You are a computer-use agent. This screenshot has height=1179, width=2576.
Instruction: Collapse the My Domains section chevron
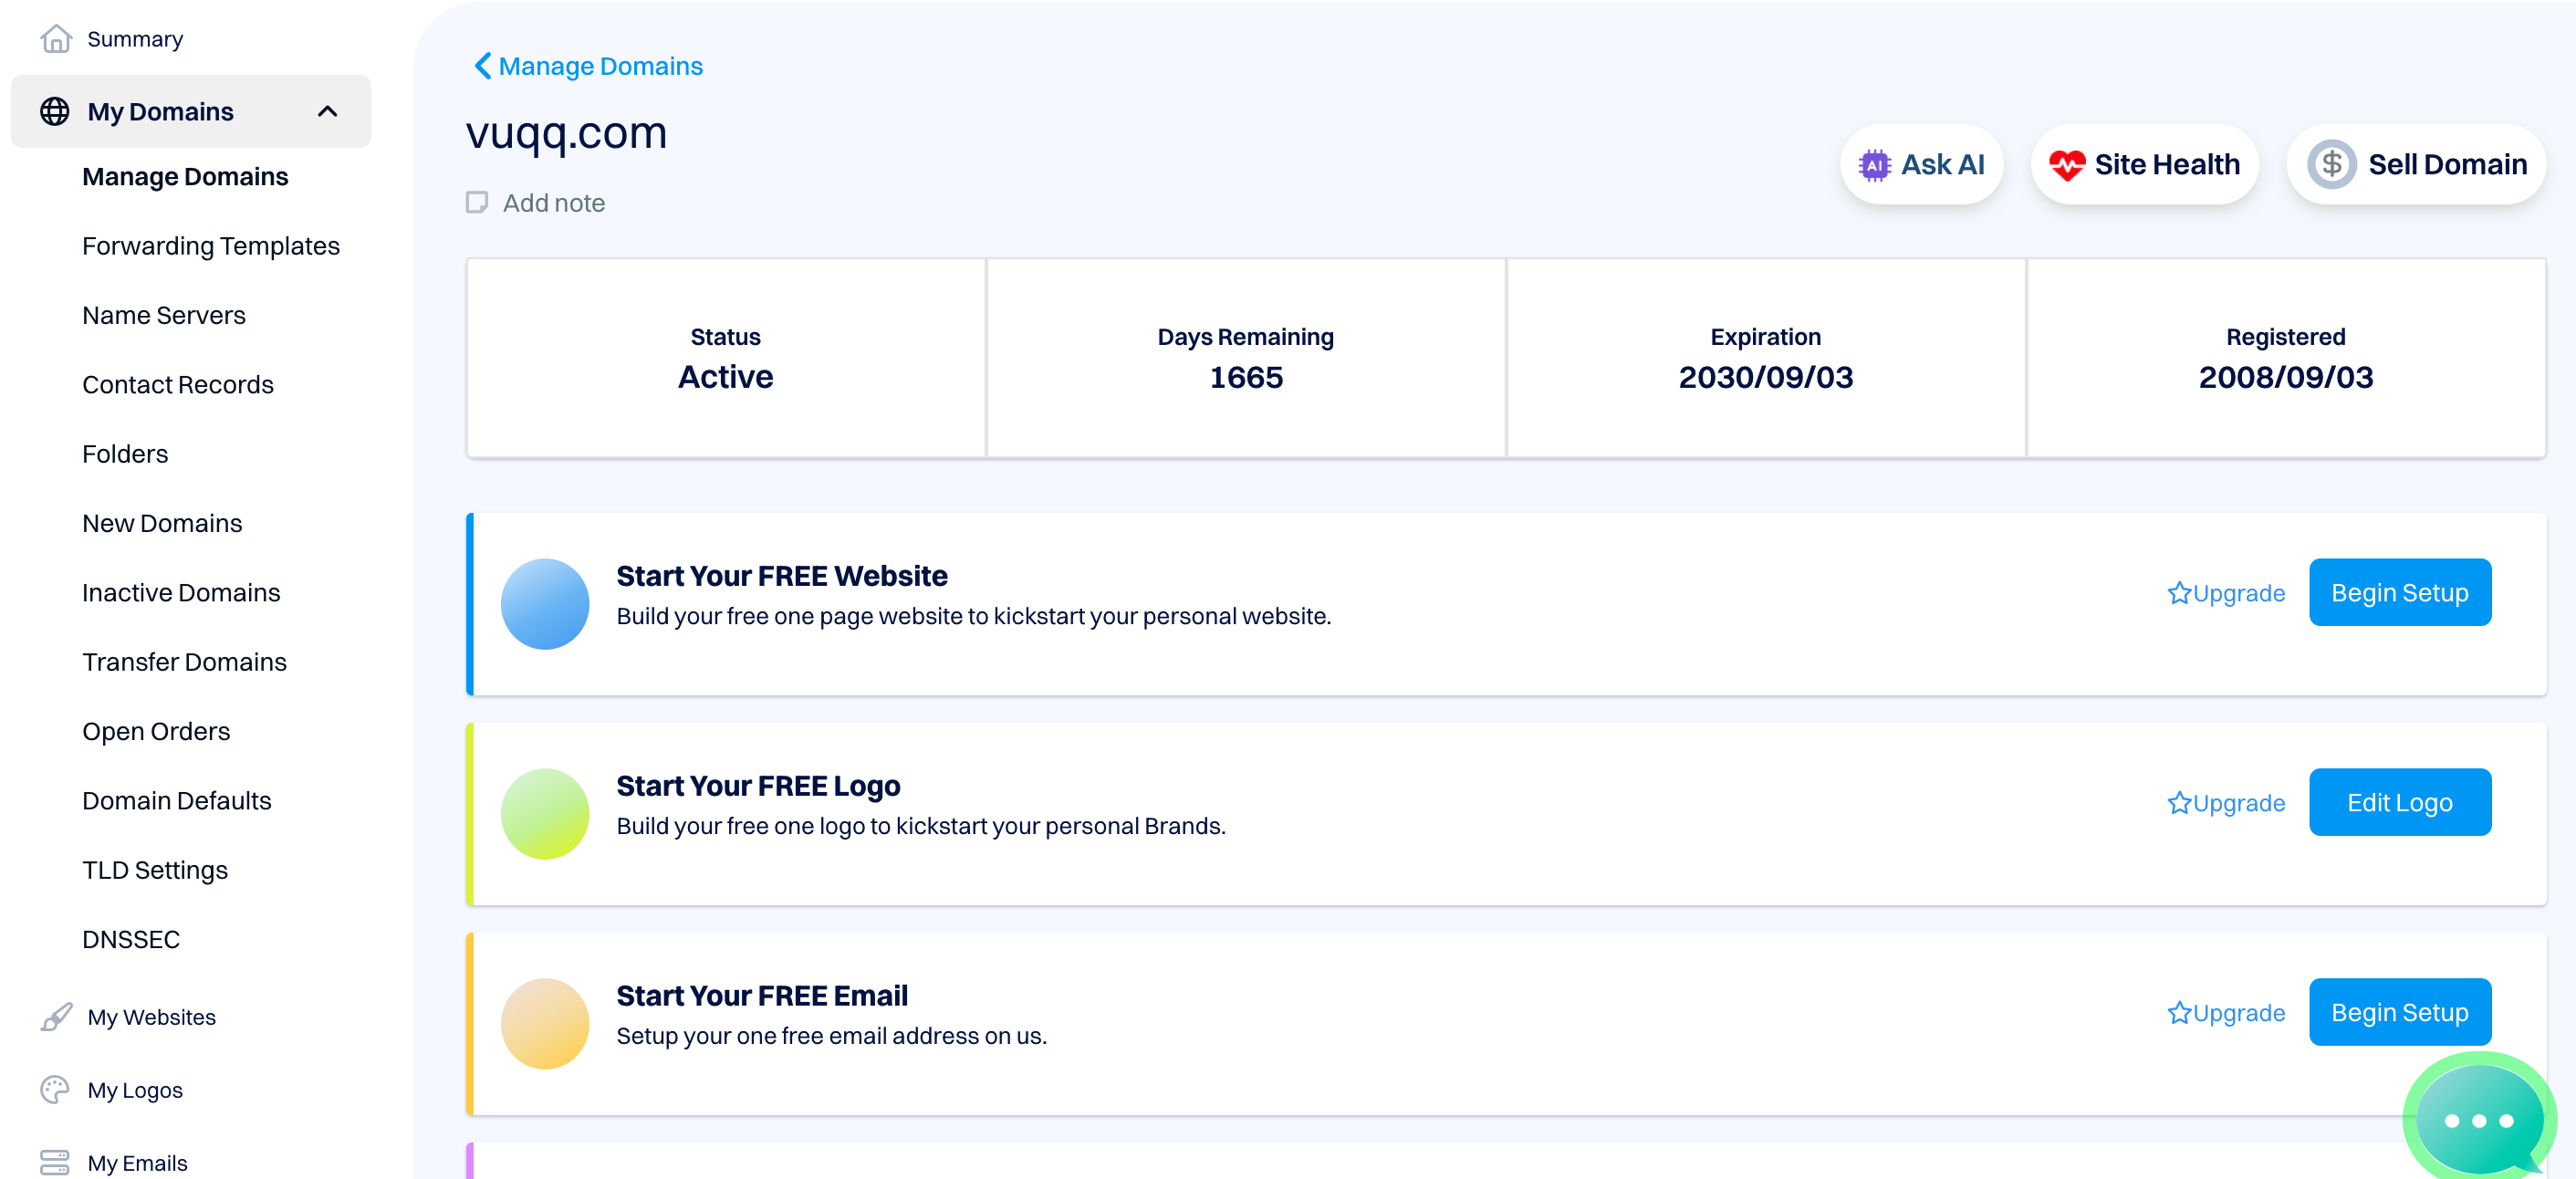click(x=327, y=111)
